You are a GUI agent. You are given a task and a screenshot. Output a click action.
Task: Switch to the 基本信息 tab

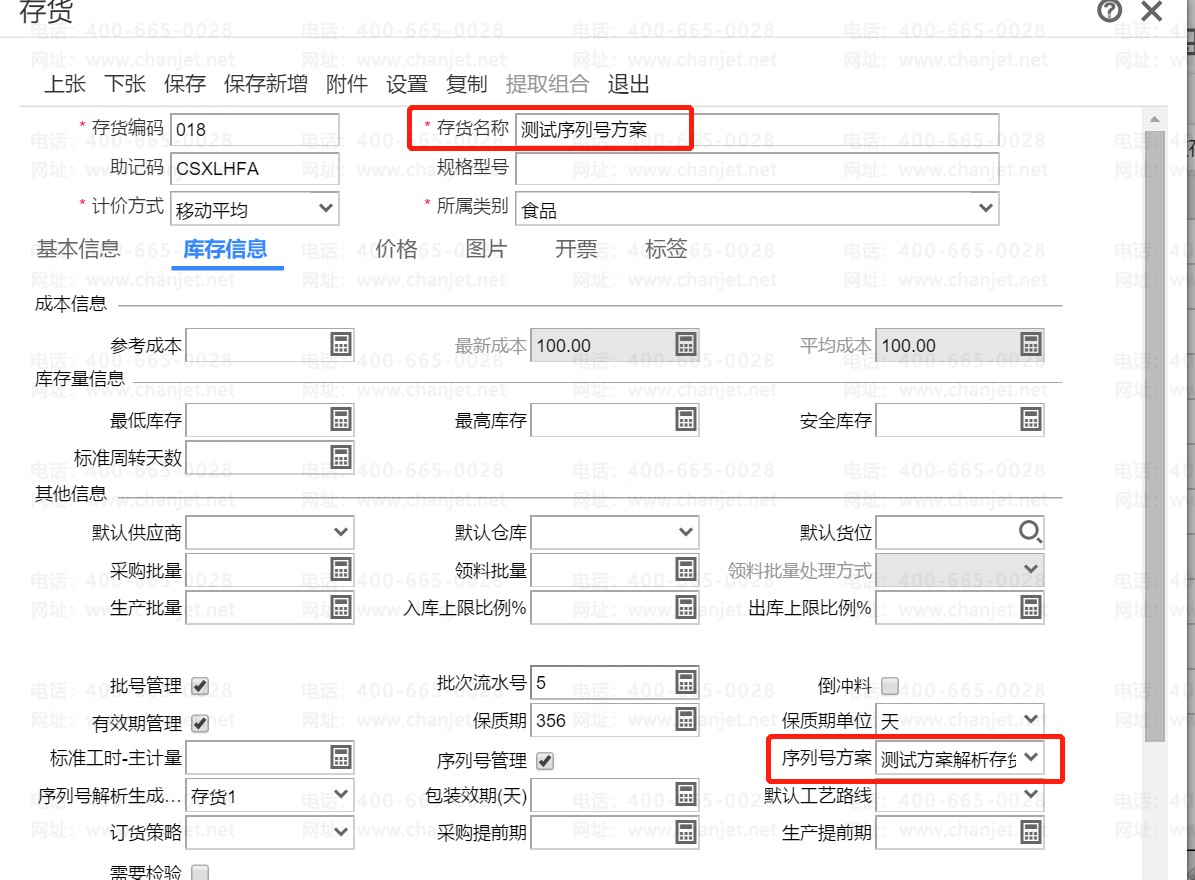[x=78, y=248]
